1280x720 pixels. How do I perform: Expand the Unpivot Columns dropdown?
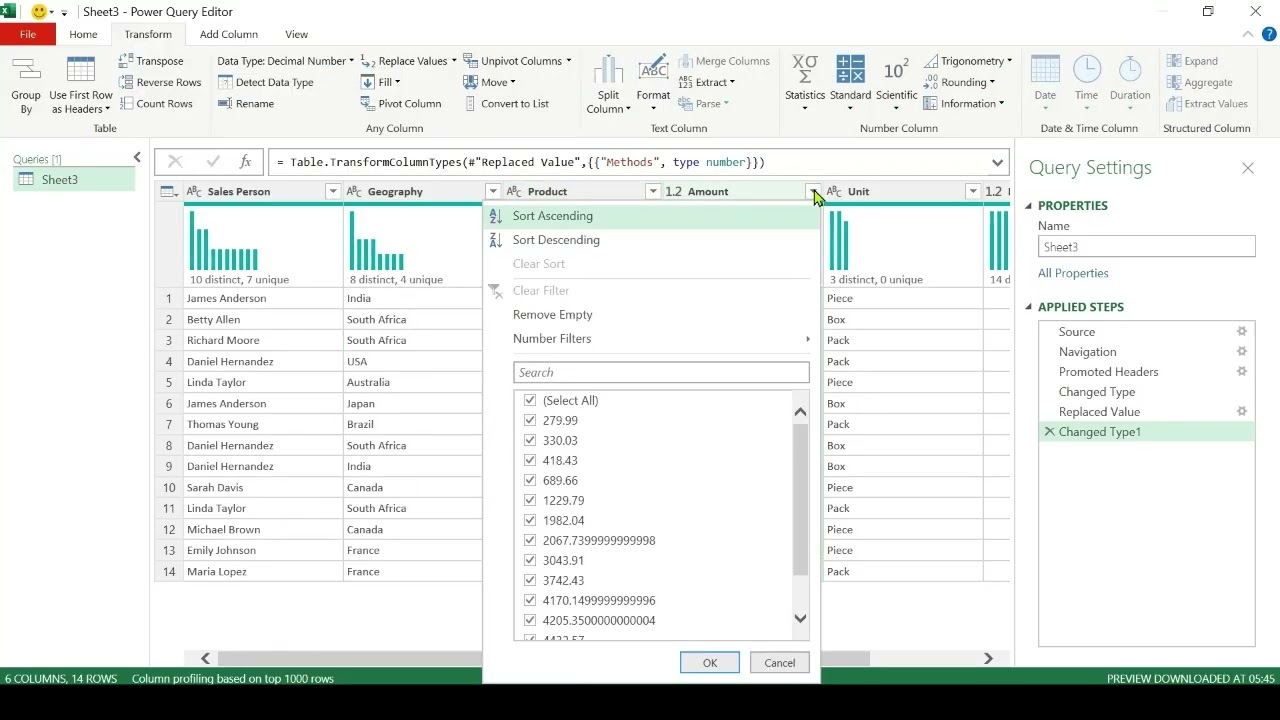569,61
